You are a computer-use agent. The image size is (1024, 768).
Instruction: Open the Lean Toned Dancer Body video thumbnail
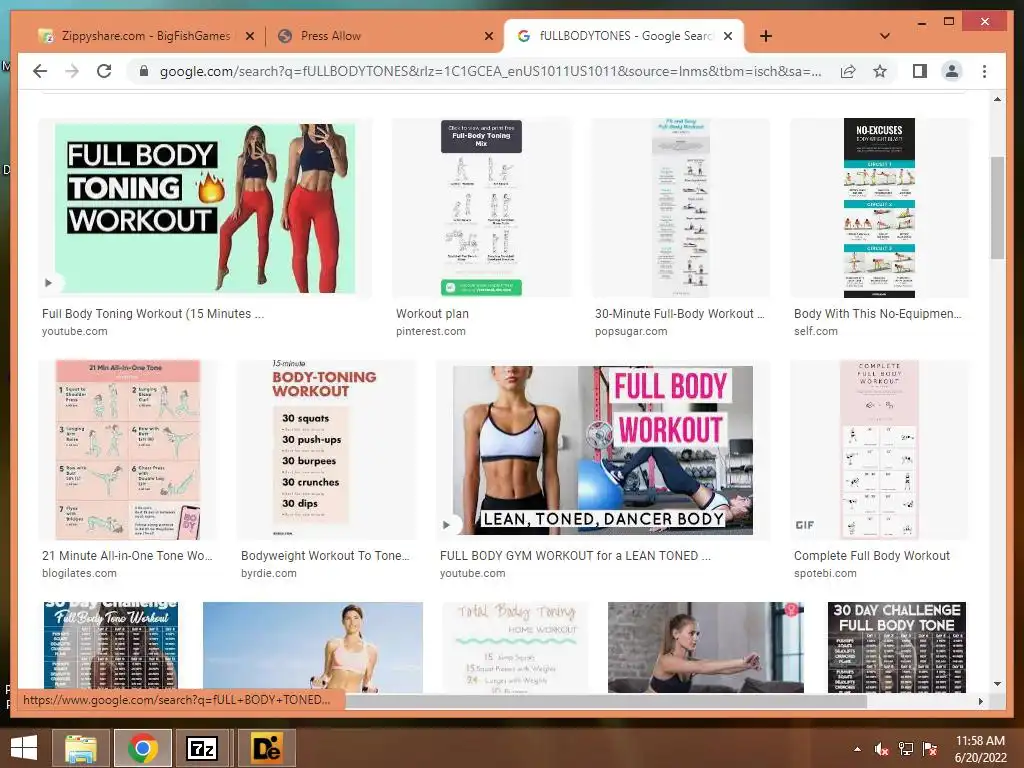pyautogui.click(x=603, y=450)
